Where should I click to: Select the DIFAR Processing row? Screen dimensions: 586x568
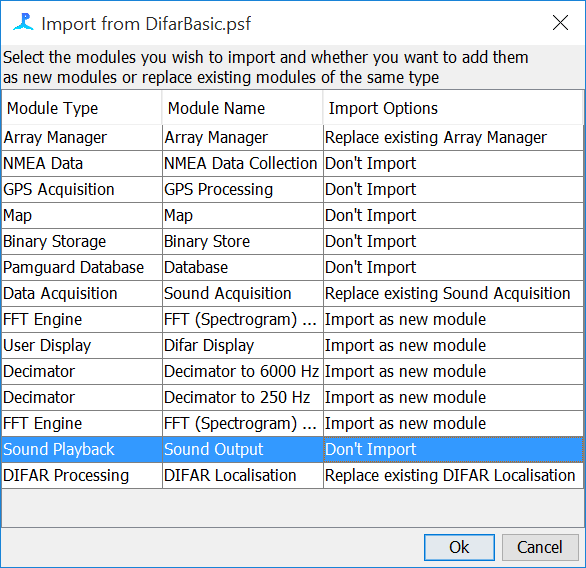pos(293,476)
